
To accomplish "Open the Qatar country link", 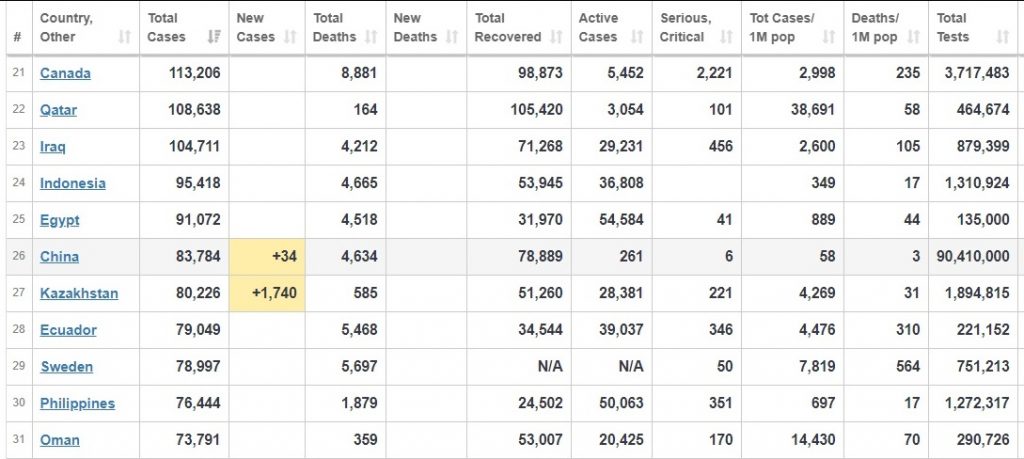I will click(x=58, y=110).
